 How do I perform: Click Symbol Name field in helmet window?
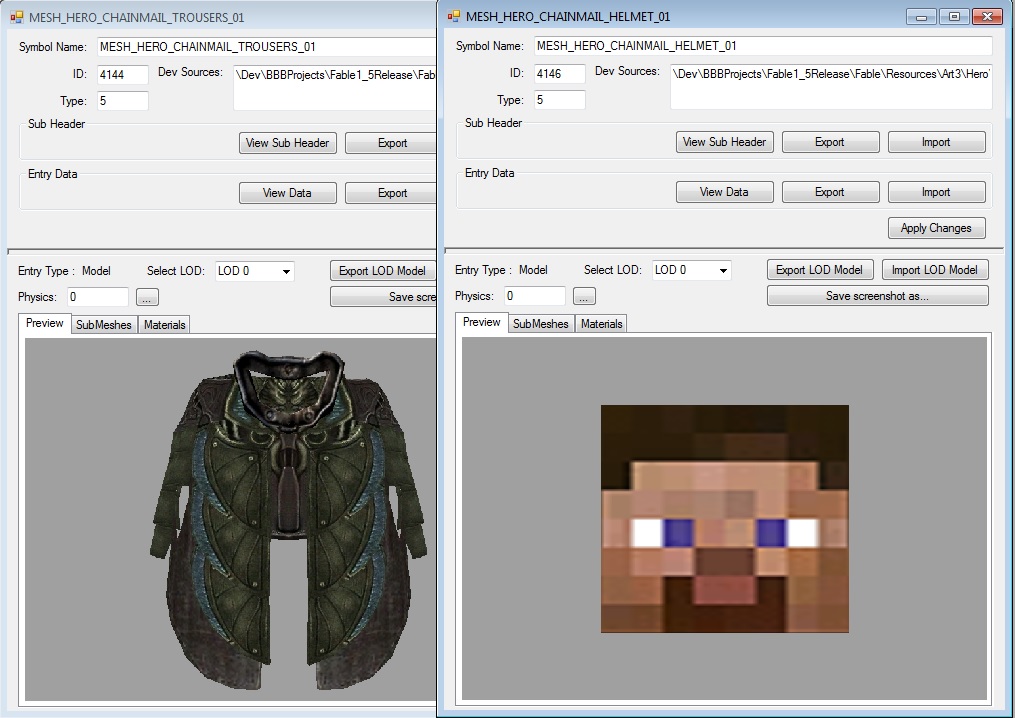coord(762,46)
